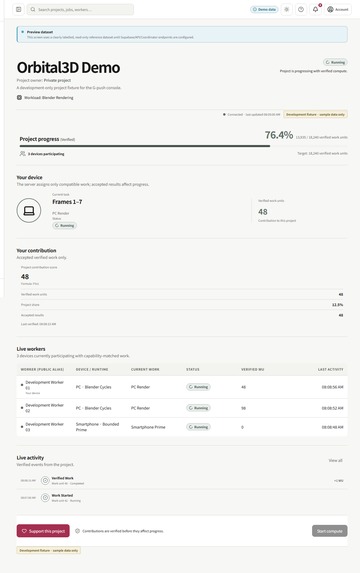The width and height of the screenshot is (360, 573).
Task: Click the Orbital3D Demo project title
Action: click(x=68, y=68)
